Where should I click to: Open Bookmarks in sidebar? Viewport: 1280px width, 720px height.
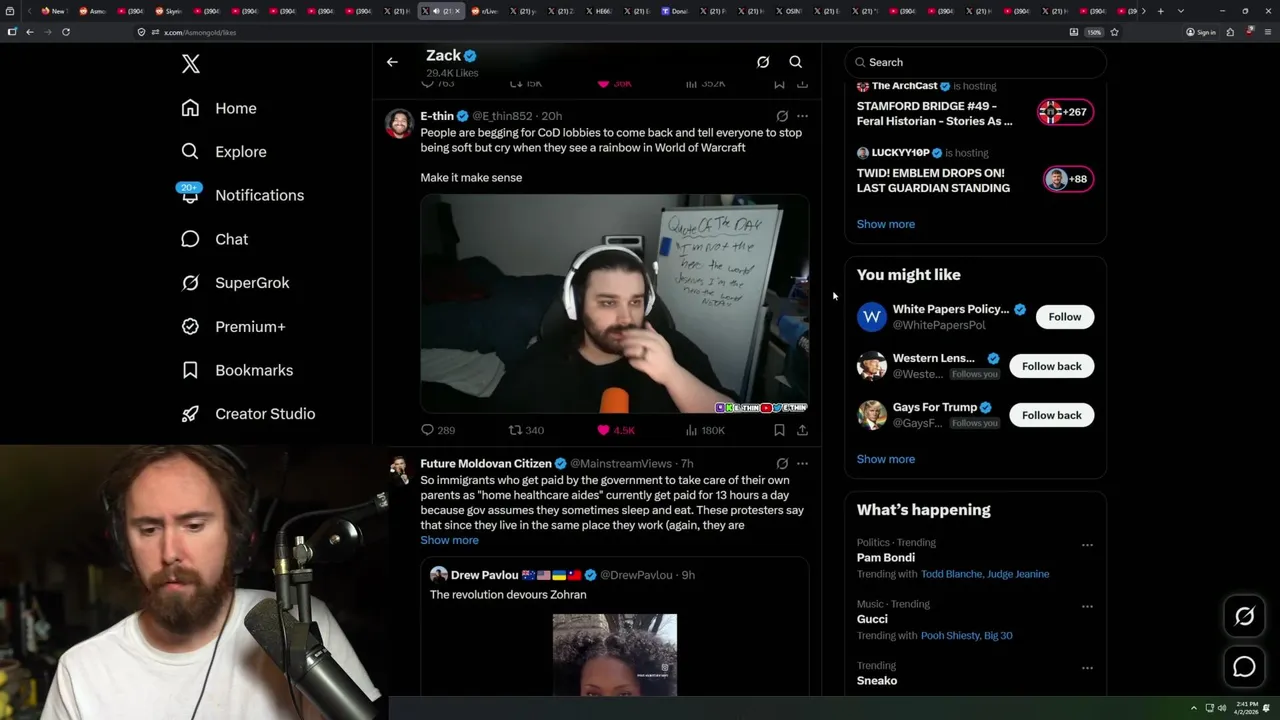[x=237, y=370]
